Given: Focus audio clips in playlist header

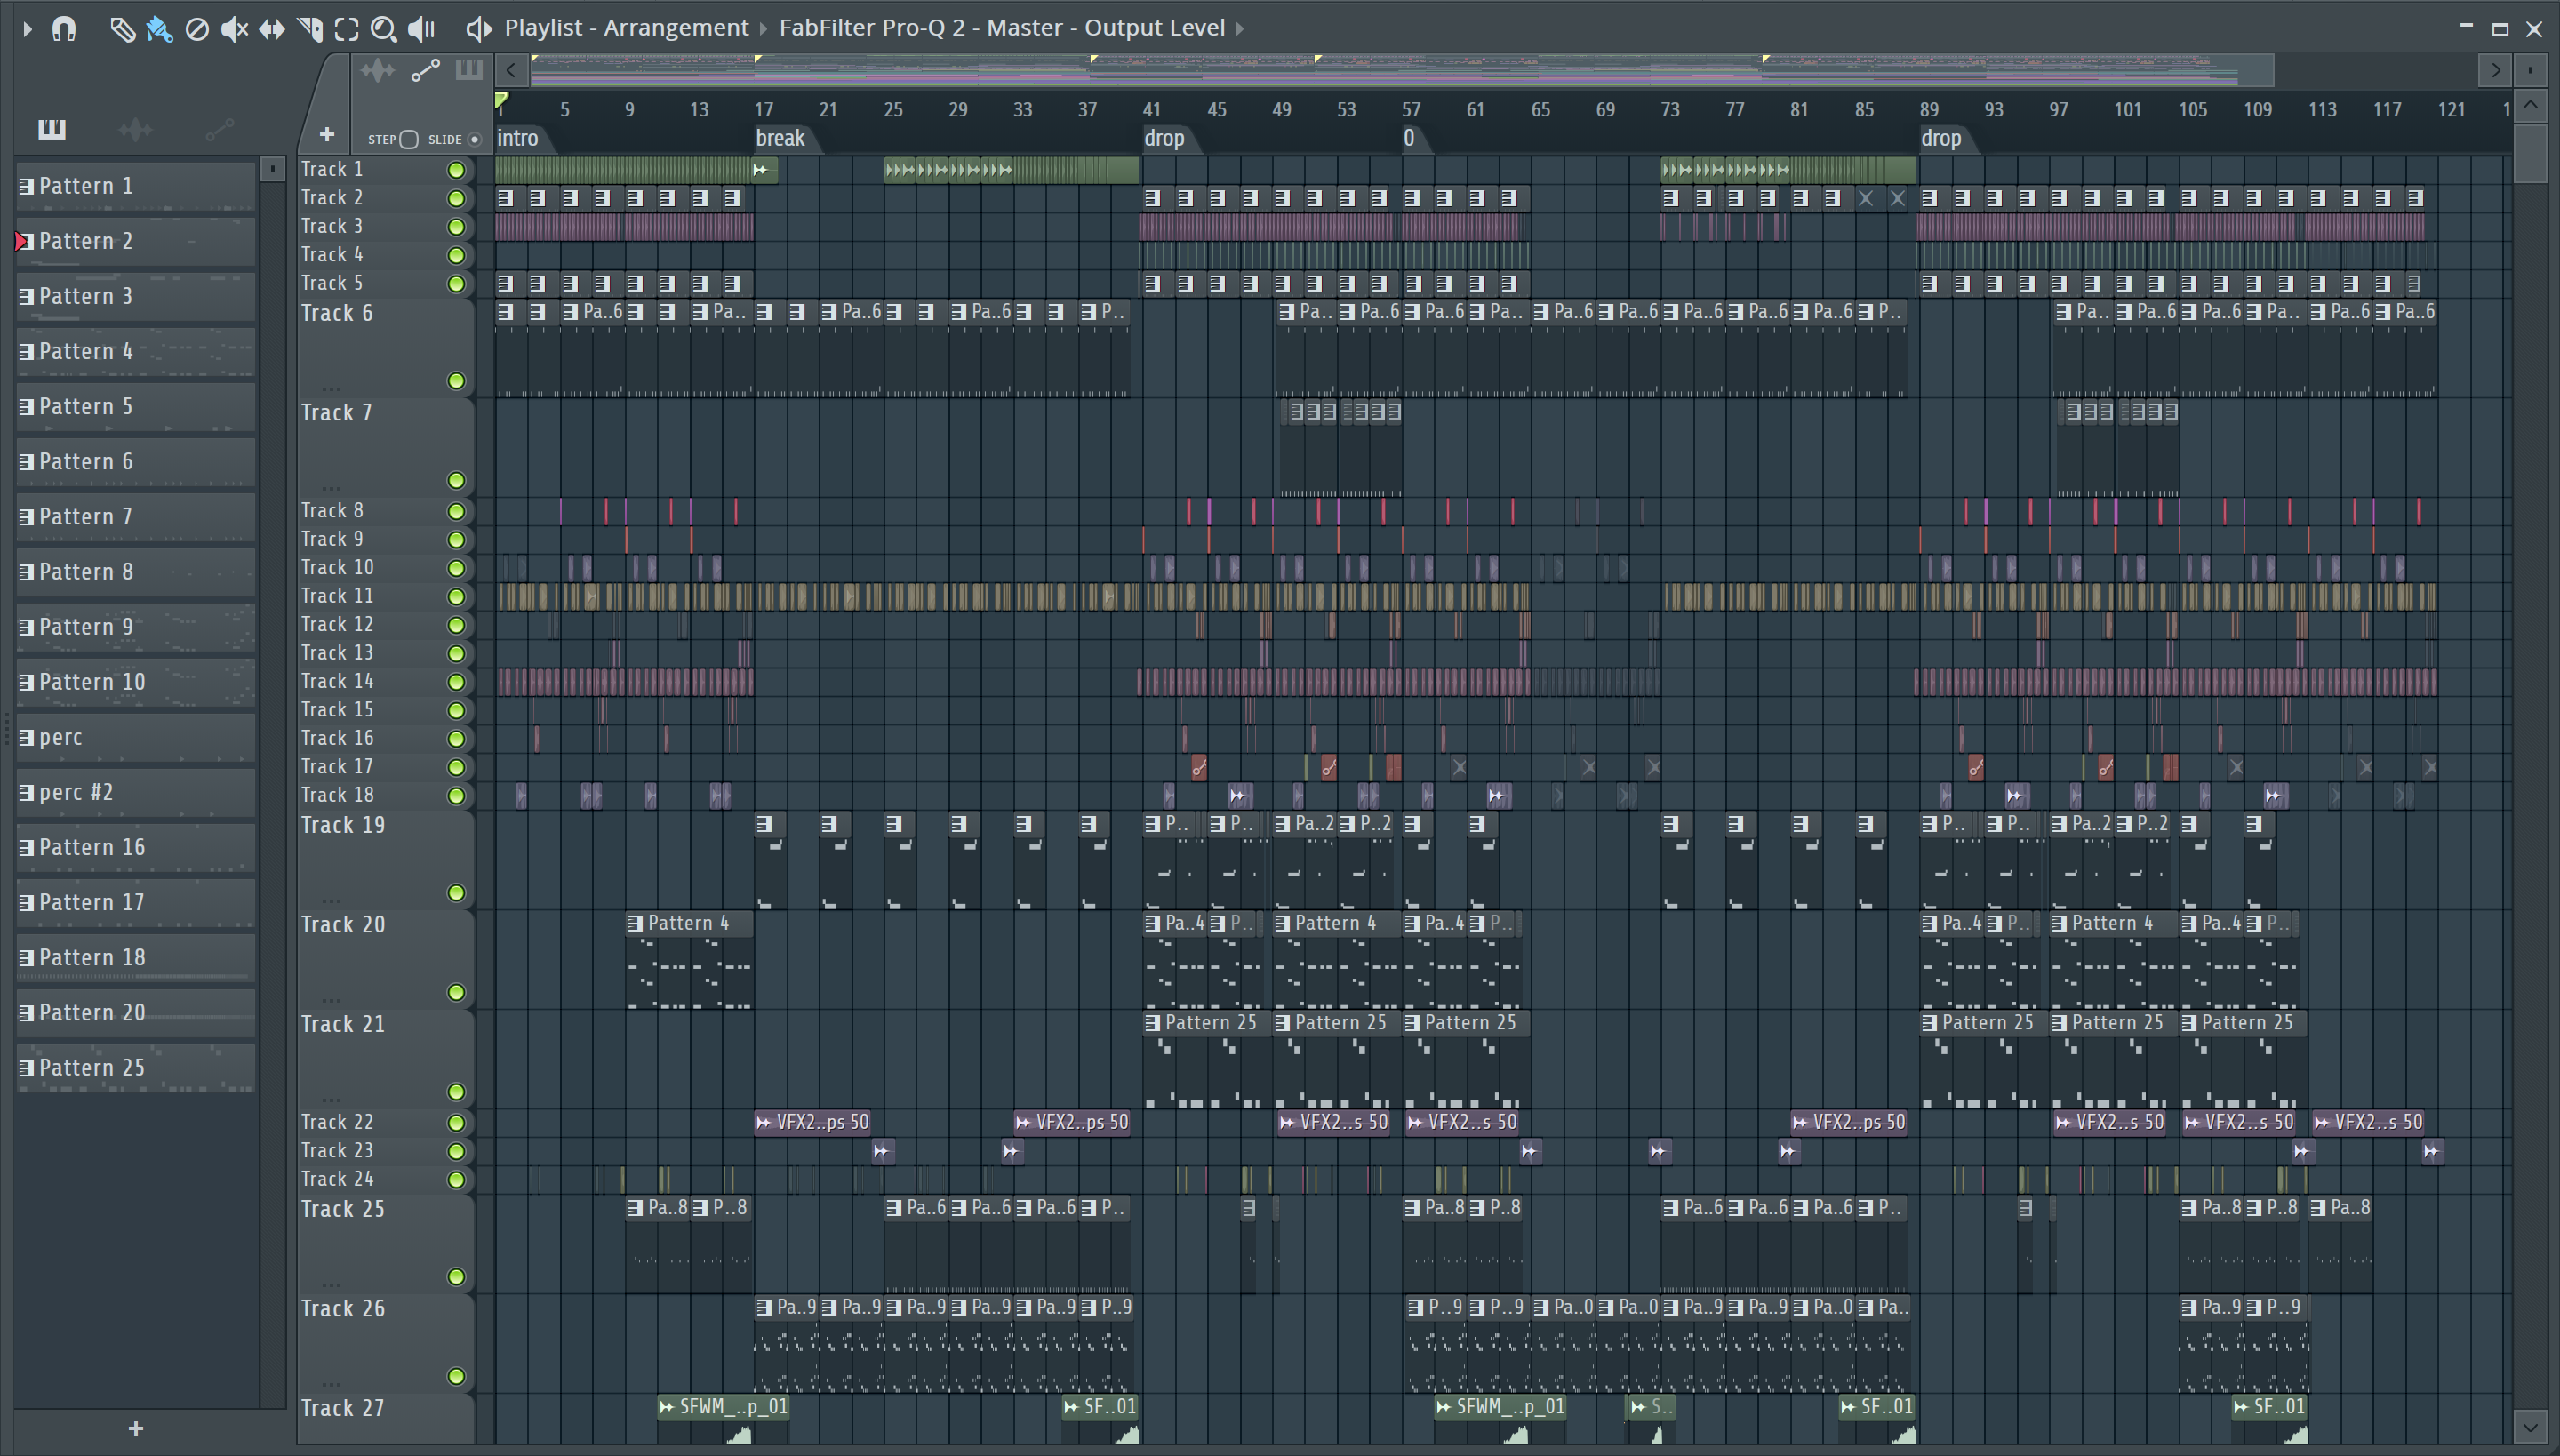Looking at the screenshot, I should [x=378, y=70].
